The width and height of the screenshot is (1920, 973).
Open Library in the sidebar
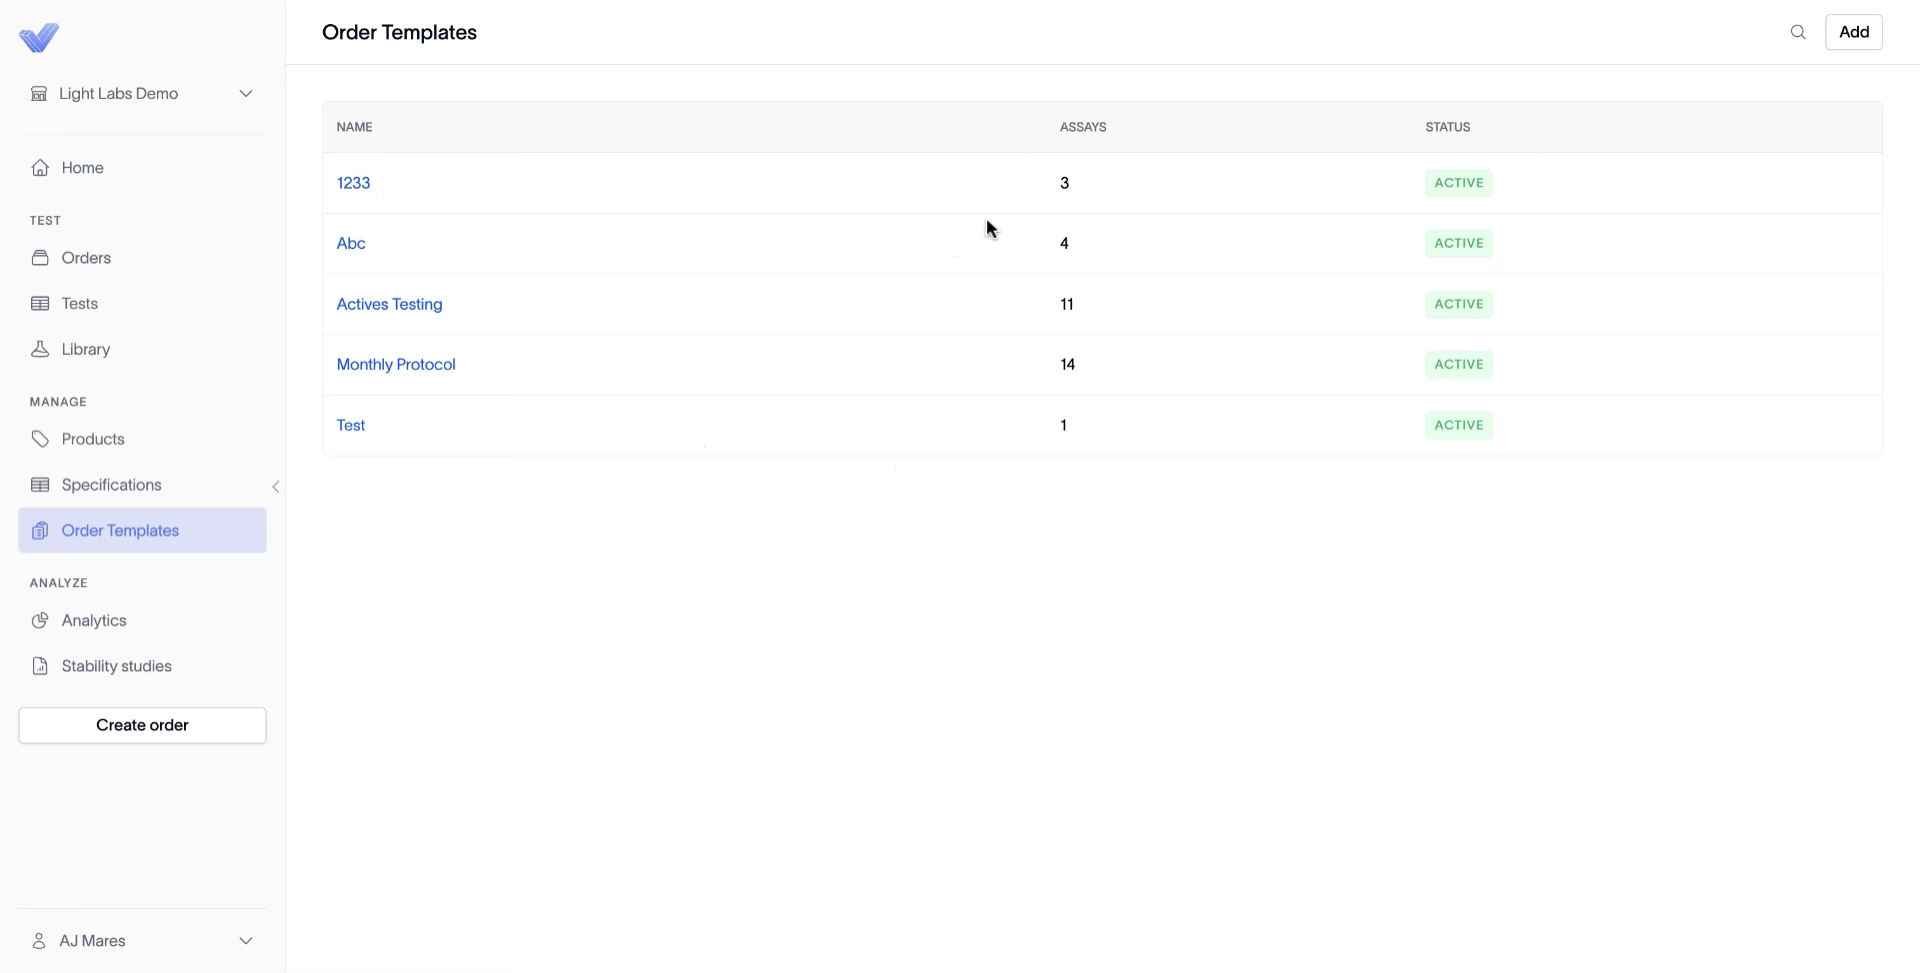coord(142,349)
